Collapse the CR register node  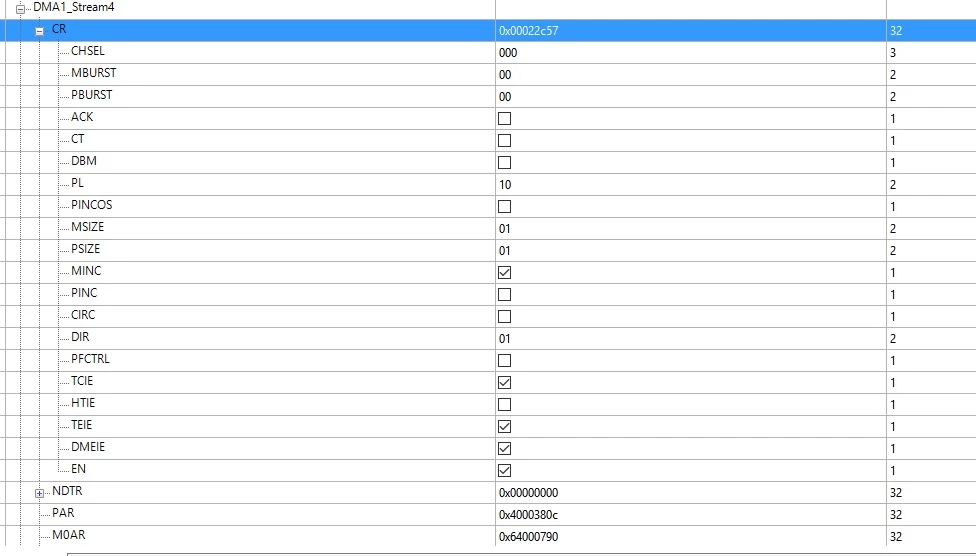[x=40, y=31]
